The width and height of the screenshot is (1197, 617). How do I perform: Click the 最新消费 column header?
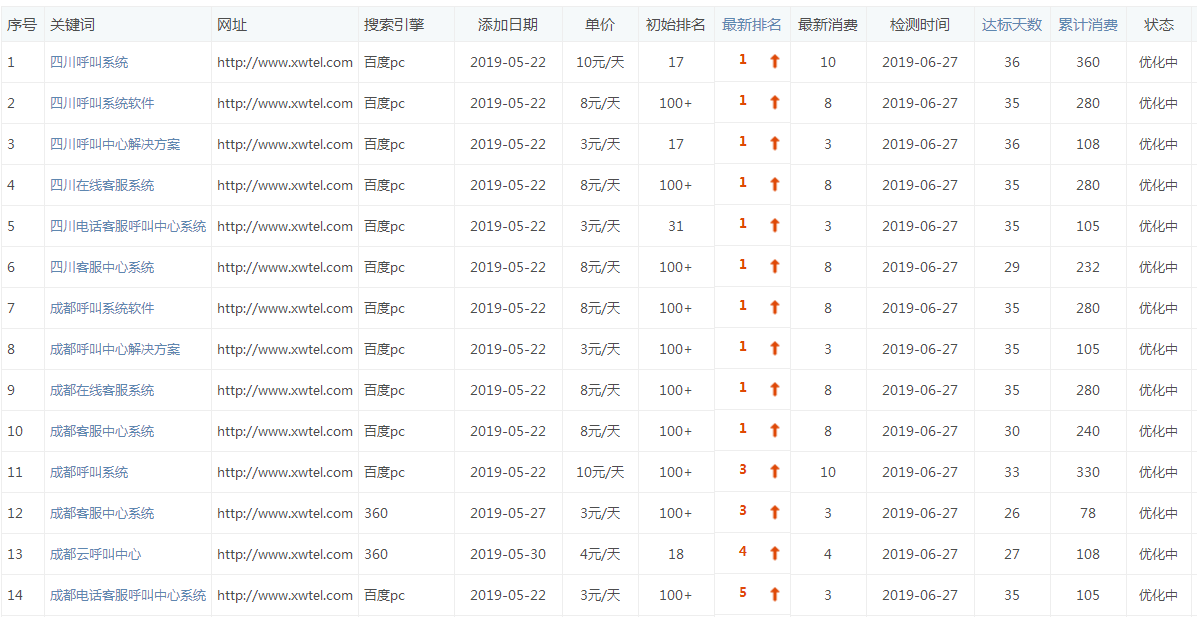(828, 24)
